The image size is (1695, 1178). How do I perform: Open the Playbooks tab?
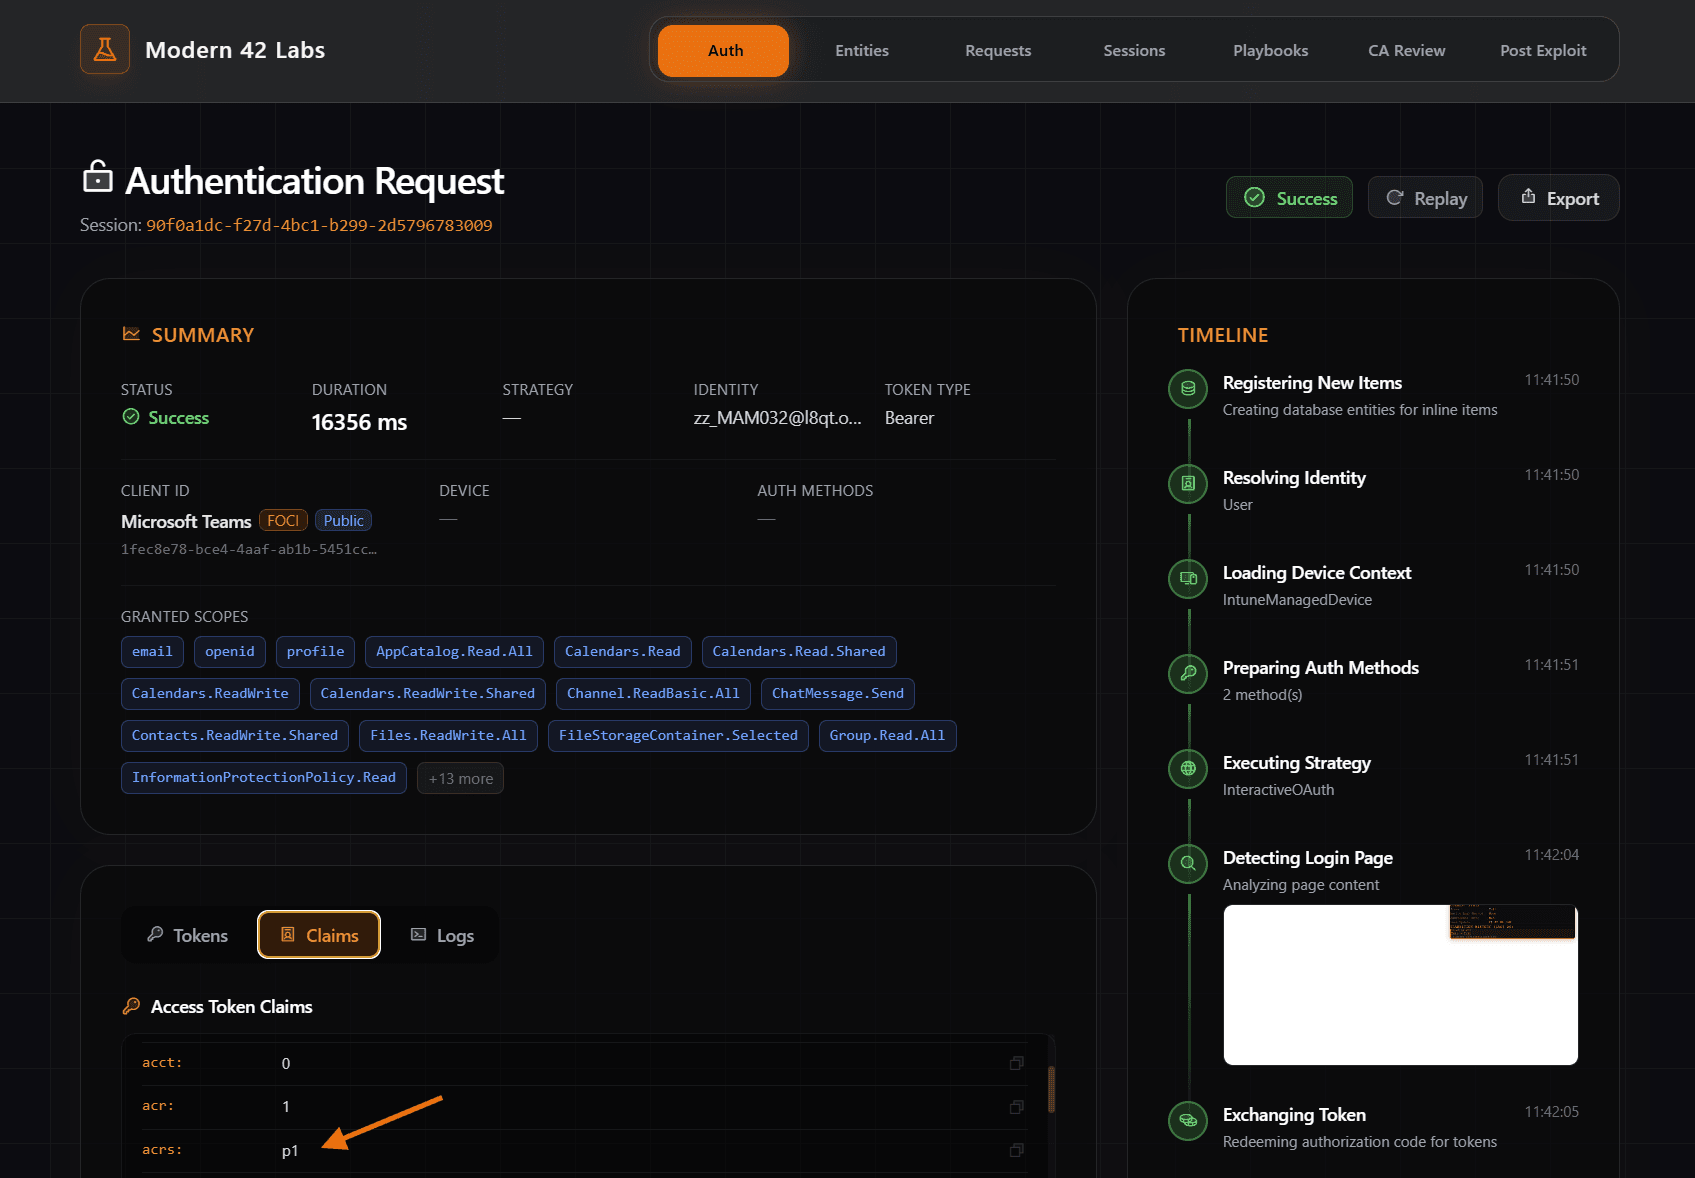(x=1270, y=51)
